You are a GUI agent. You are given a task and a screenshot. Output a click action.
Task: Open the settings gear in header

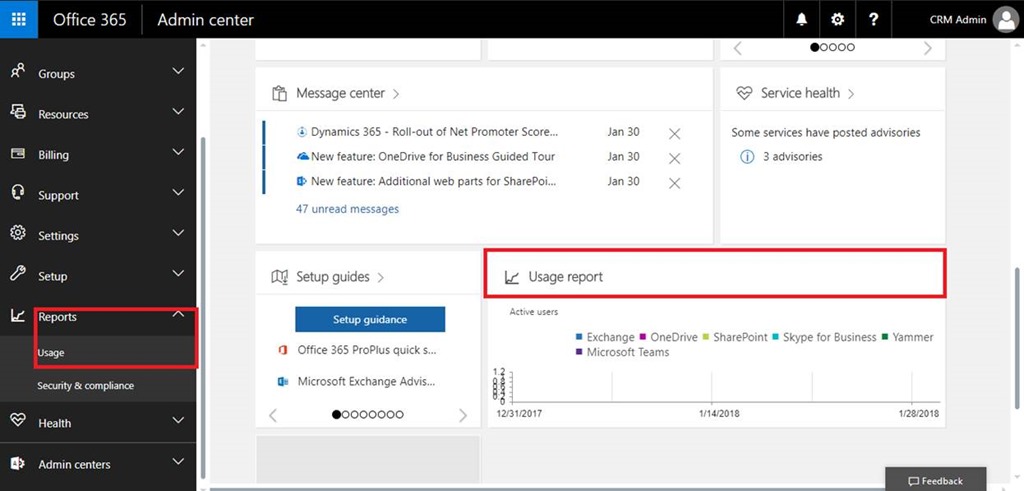[838, 20]
